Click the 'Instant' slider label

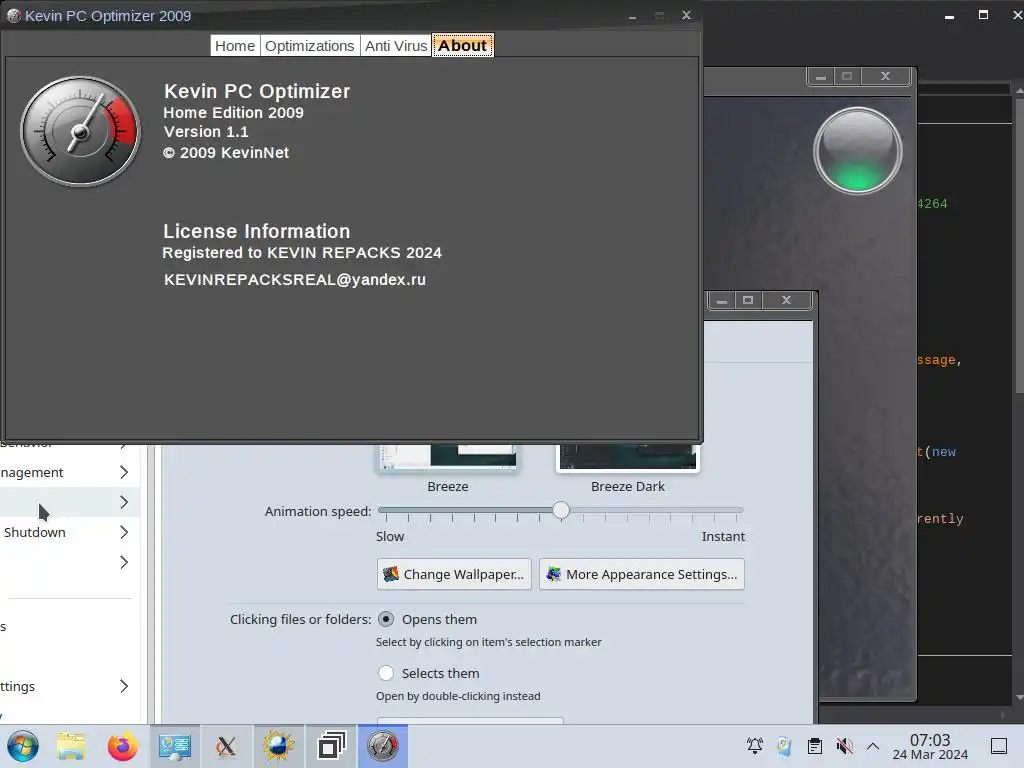[723, 536]
